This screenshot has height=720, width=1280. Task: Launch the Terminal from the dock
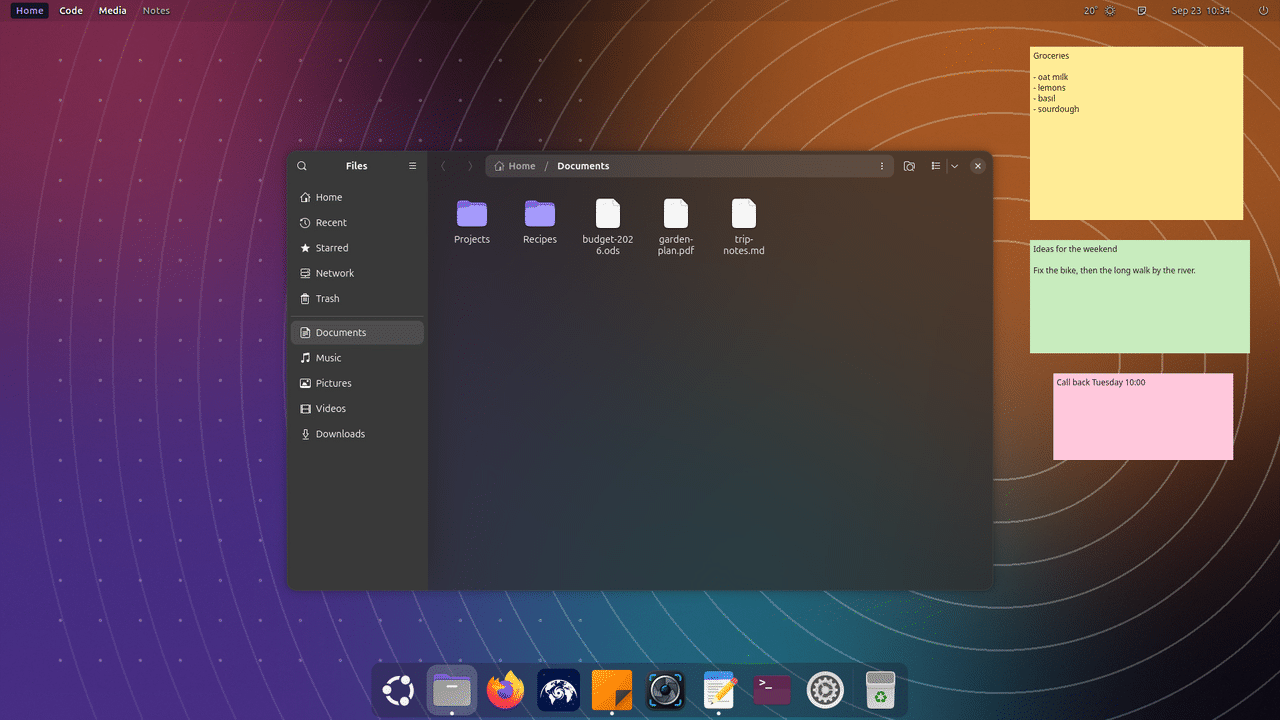click(772, 690)
